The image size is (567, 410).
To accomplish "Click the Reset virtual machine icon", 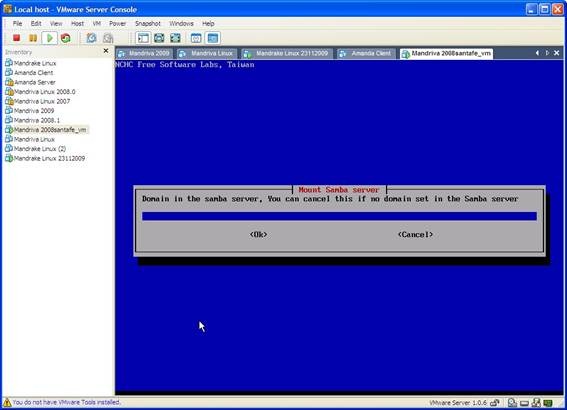I will [x=65, y=38].
